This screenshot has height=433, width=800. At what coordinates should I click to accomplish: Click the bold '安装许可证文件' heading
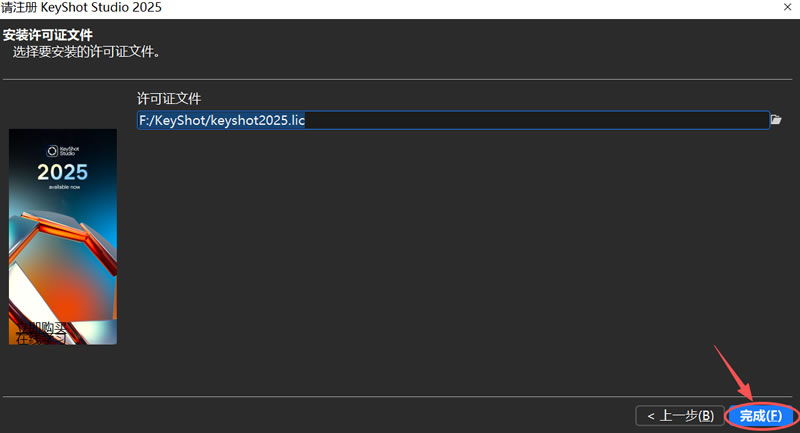pos(54,36)
